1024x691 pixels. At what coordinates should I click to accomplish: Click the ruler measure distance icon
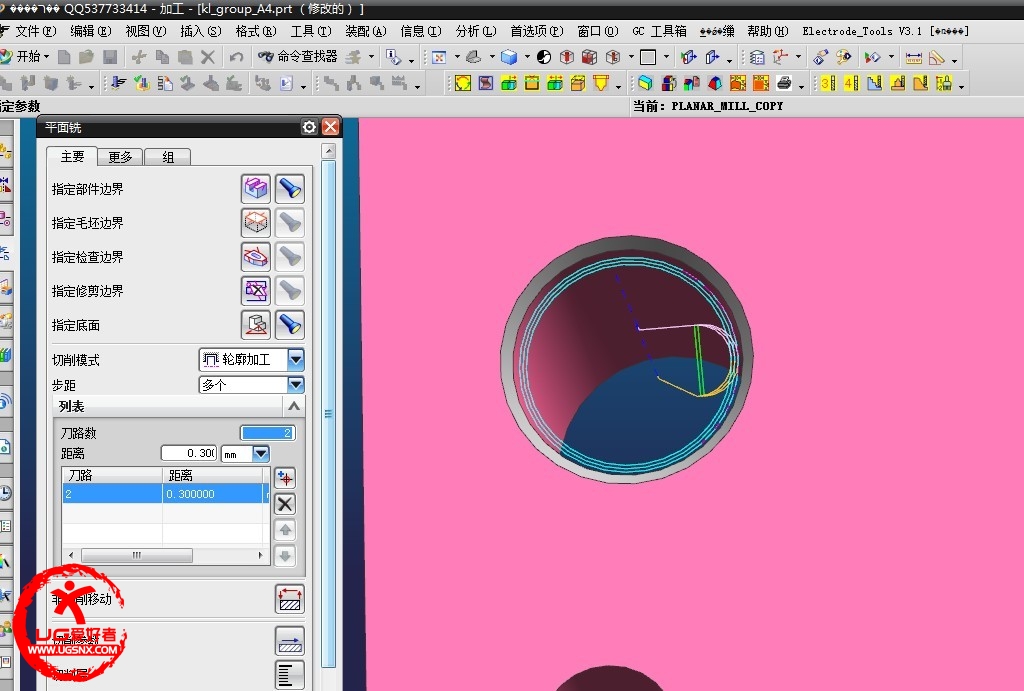click(914, 57)
